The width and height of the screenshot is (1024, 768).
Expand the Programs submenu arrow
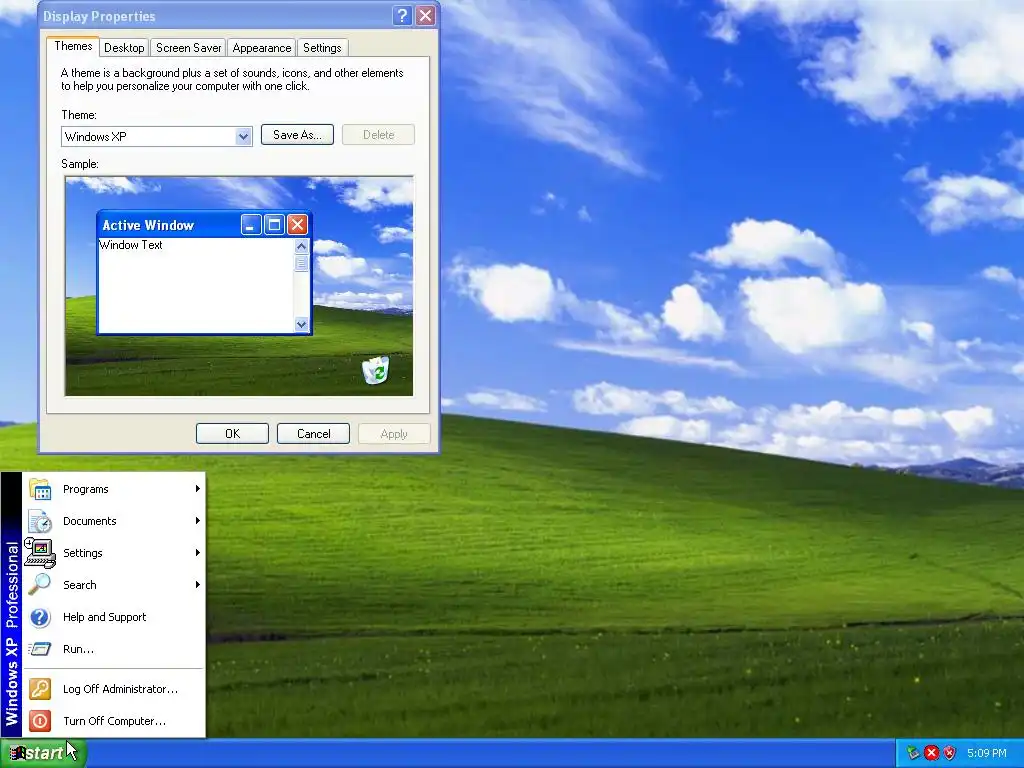[x=197, y=488]
